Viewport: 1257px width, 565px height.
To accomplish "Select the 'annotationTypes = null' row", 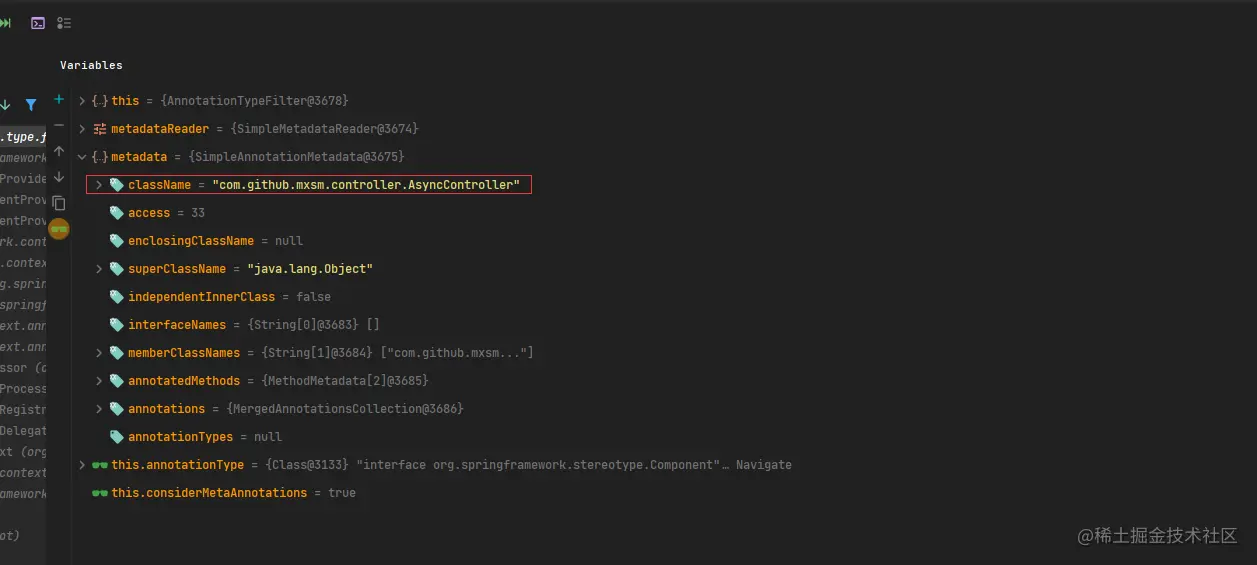I will 664,437.
